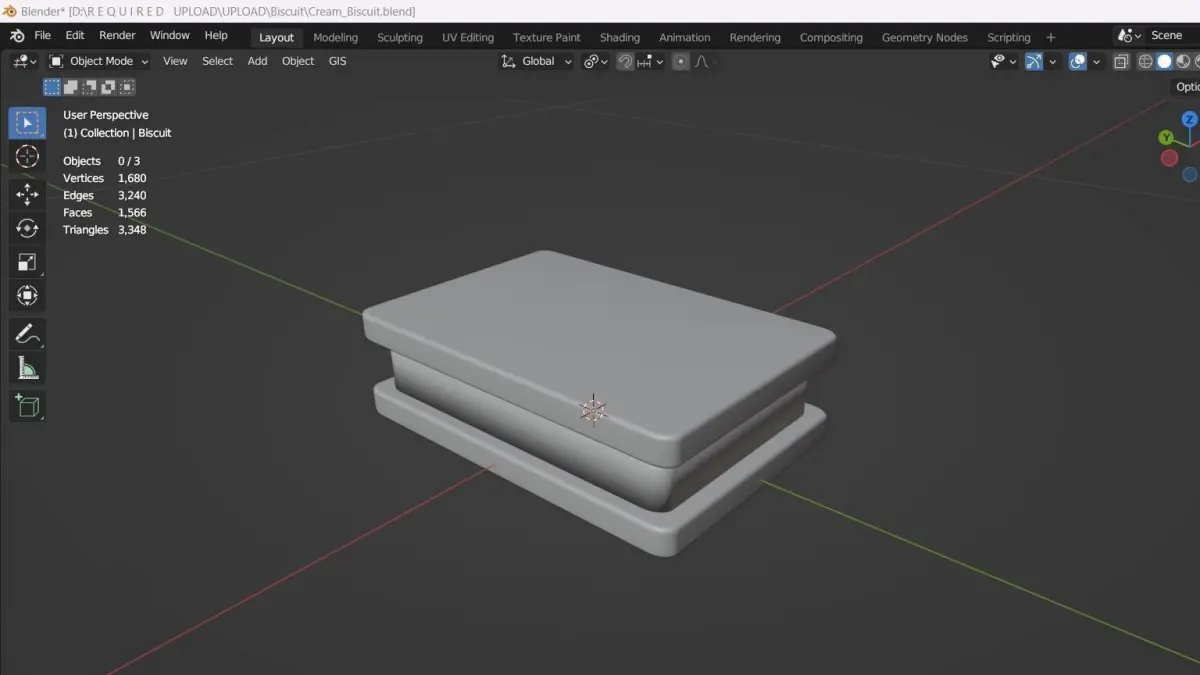
Task: Switch to the Texture Paint workspace
Action: 547,37
